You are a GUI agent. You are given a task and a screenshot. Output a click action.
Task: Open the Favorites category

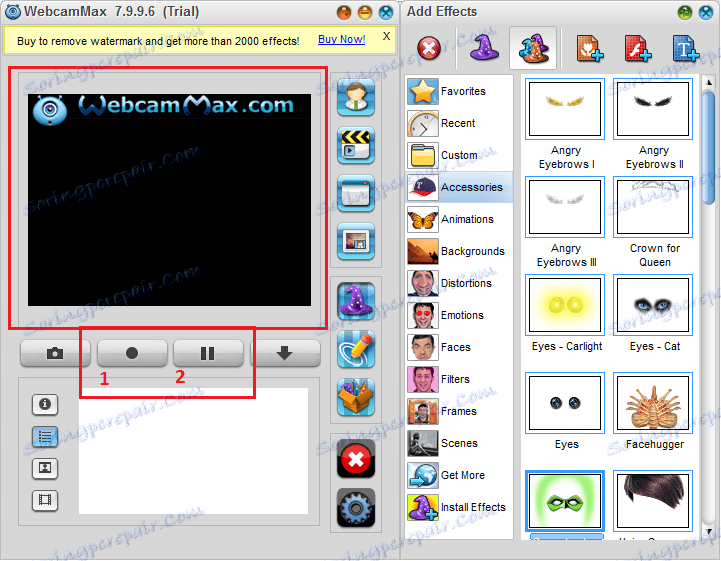tap(459, 91)
